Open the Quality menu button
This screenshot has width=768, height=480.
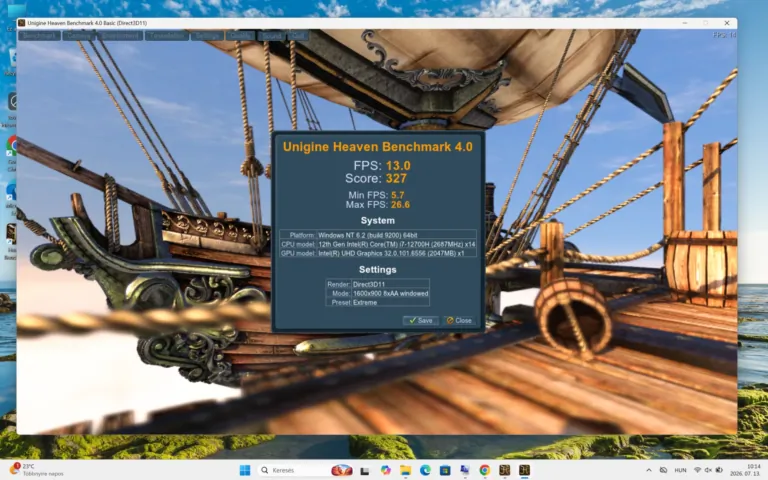240,36
